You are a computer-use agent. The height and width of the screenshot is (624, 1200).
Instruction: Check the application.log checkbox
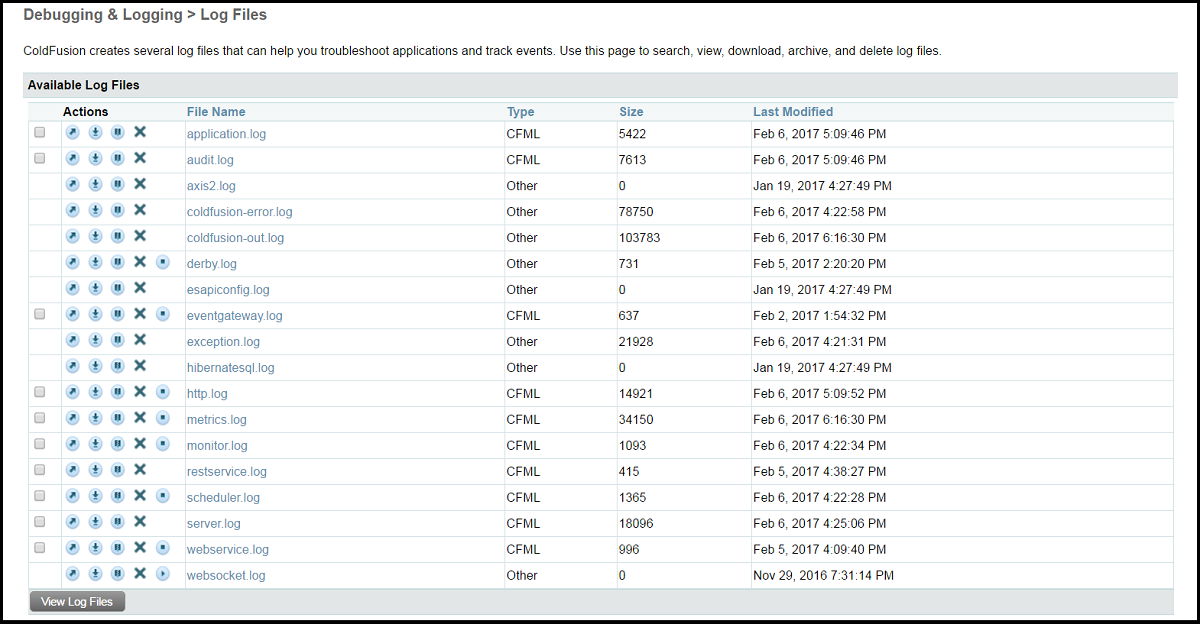click(40, 132)
